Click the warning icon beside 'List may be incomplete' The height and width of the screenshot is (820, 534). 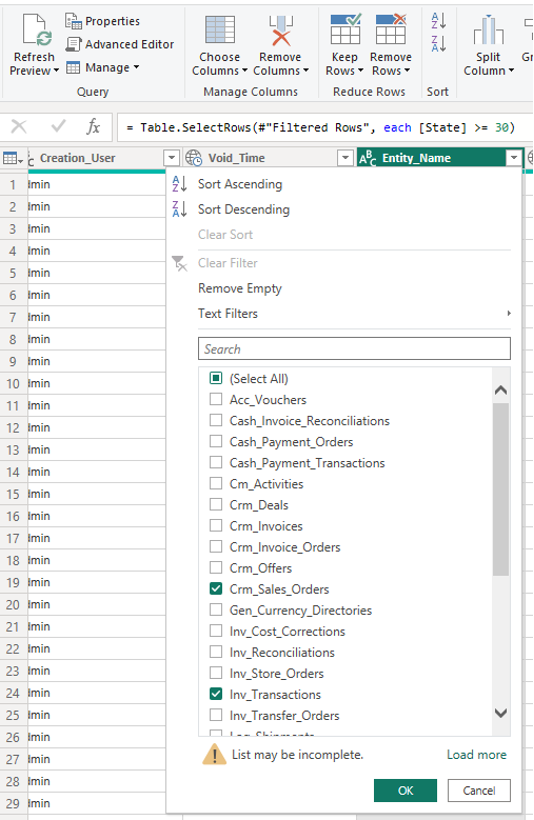click(x=214, y=755)
